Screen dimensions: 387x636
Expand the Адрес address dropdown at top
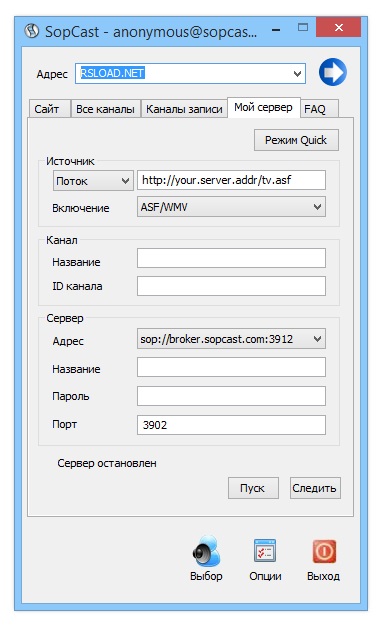tap(297, 74)
